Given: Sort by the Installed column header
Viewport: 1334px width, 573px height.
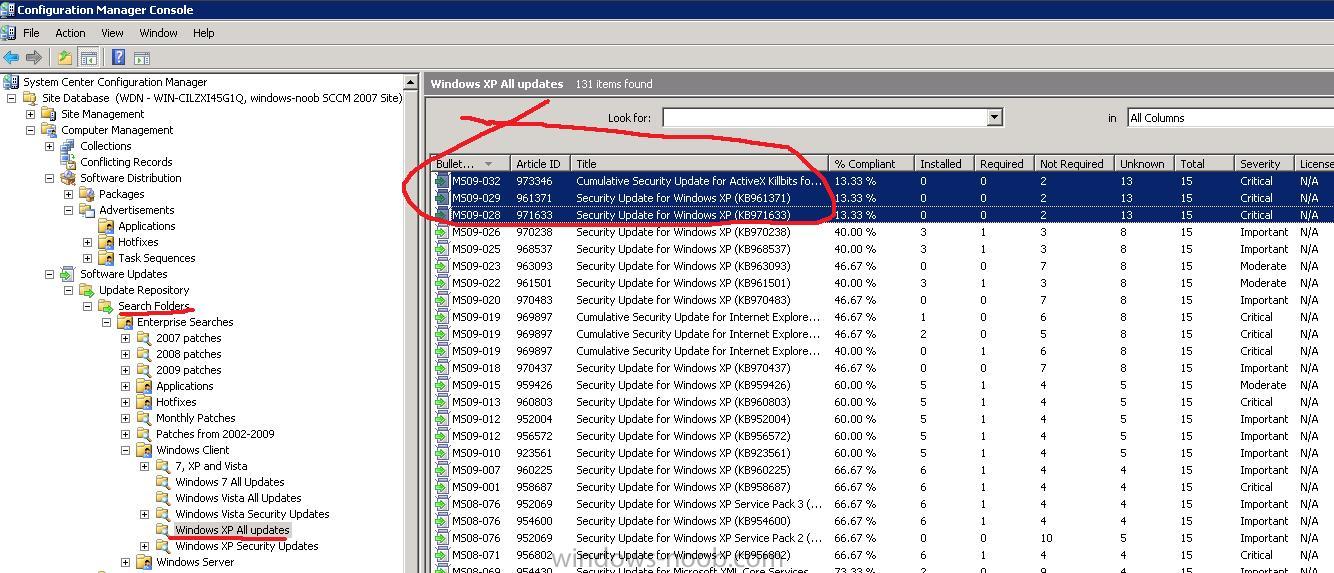Looking at the screenshot, I should (943, 164).
